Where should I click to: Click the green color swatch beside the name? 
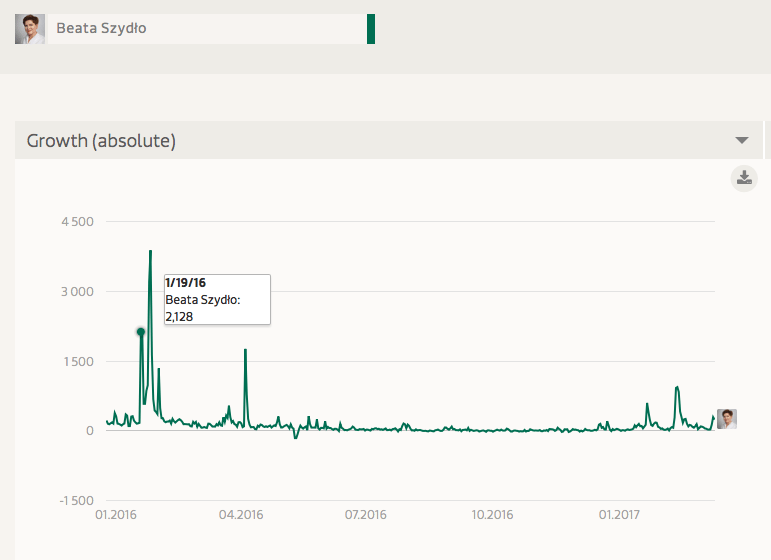[x=371, y=29]
